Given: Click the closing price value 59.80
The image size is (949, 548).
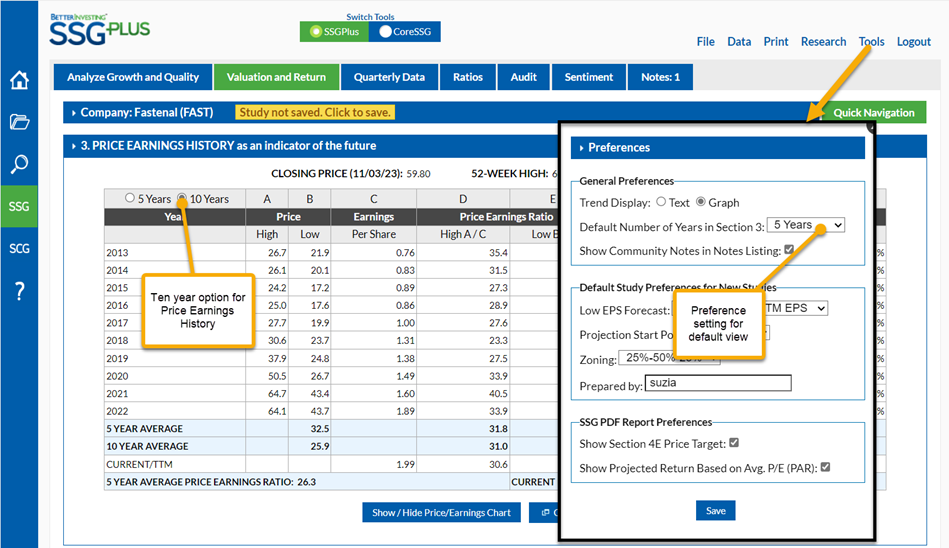Looking at the screenshot, I should 418,174.
